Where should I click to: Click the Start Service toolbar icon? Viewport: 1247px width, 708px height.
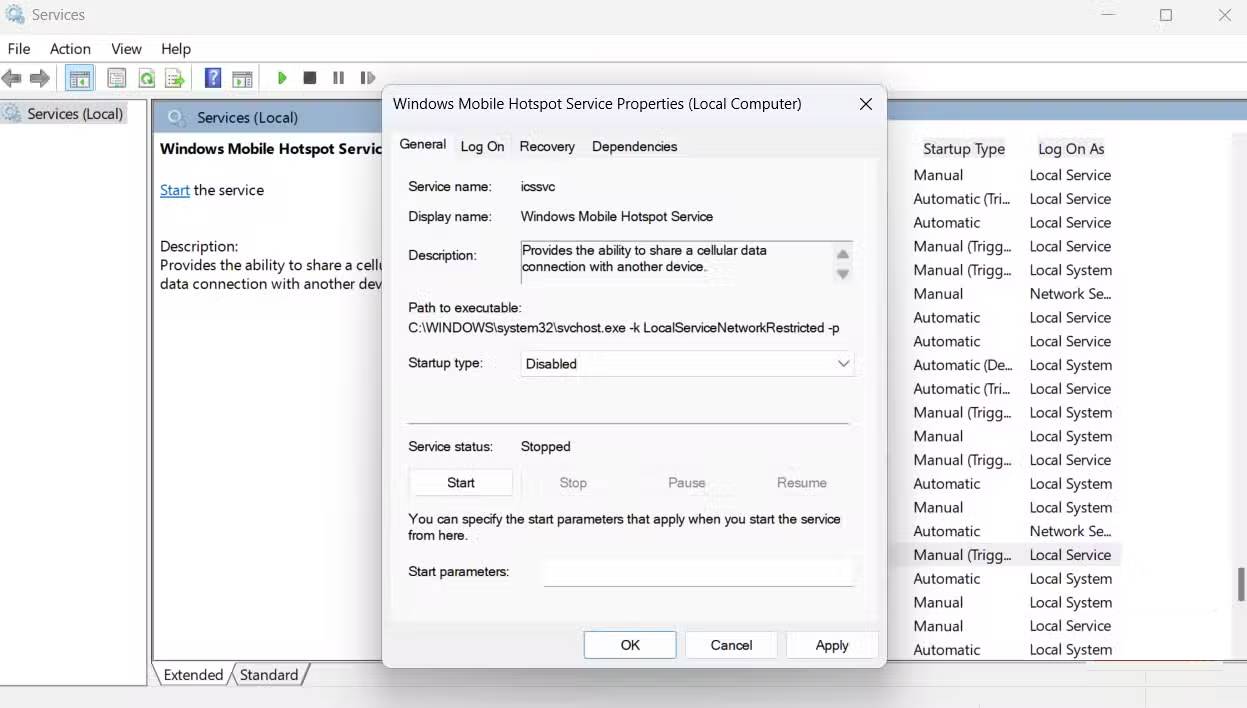click(282, 77)
